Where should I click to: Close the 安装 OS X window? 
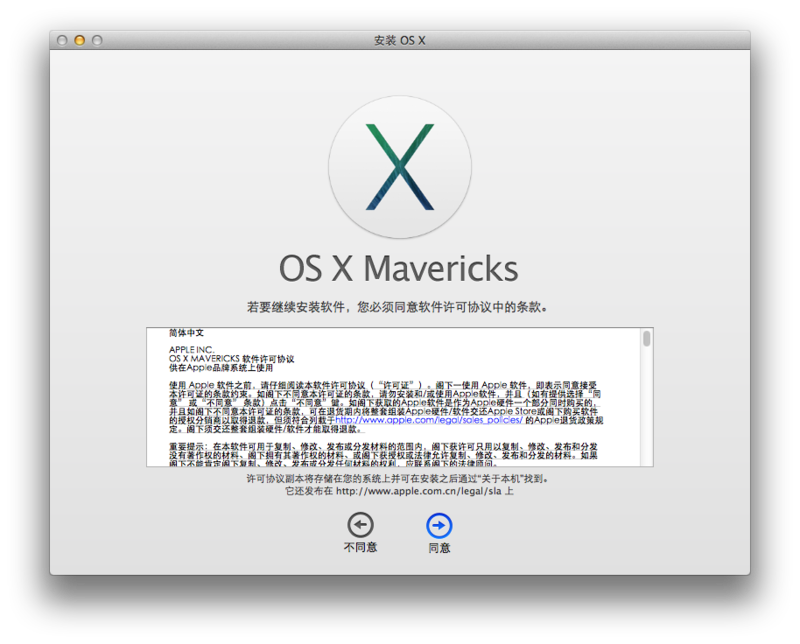(x=62, y=40)
